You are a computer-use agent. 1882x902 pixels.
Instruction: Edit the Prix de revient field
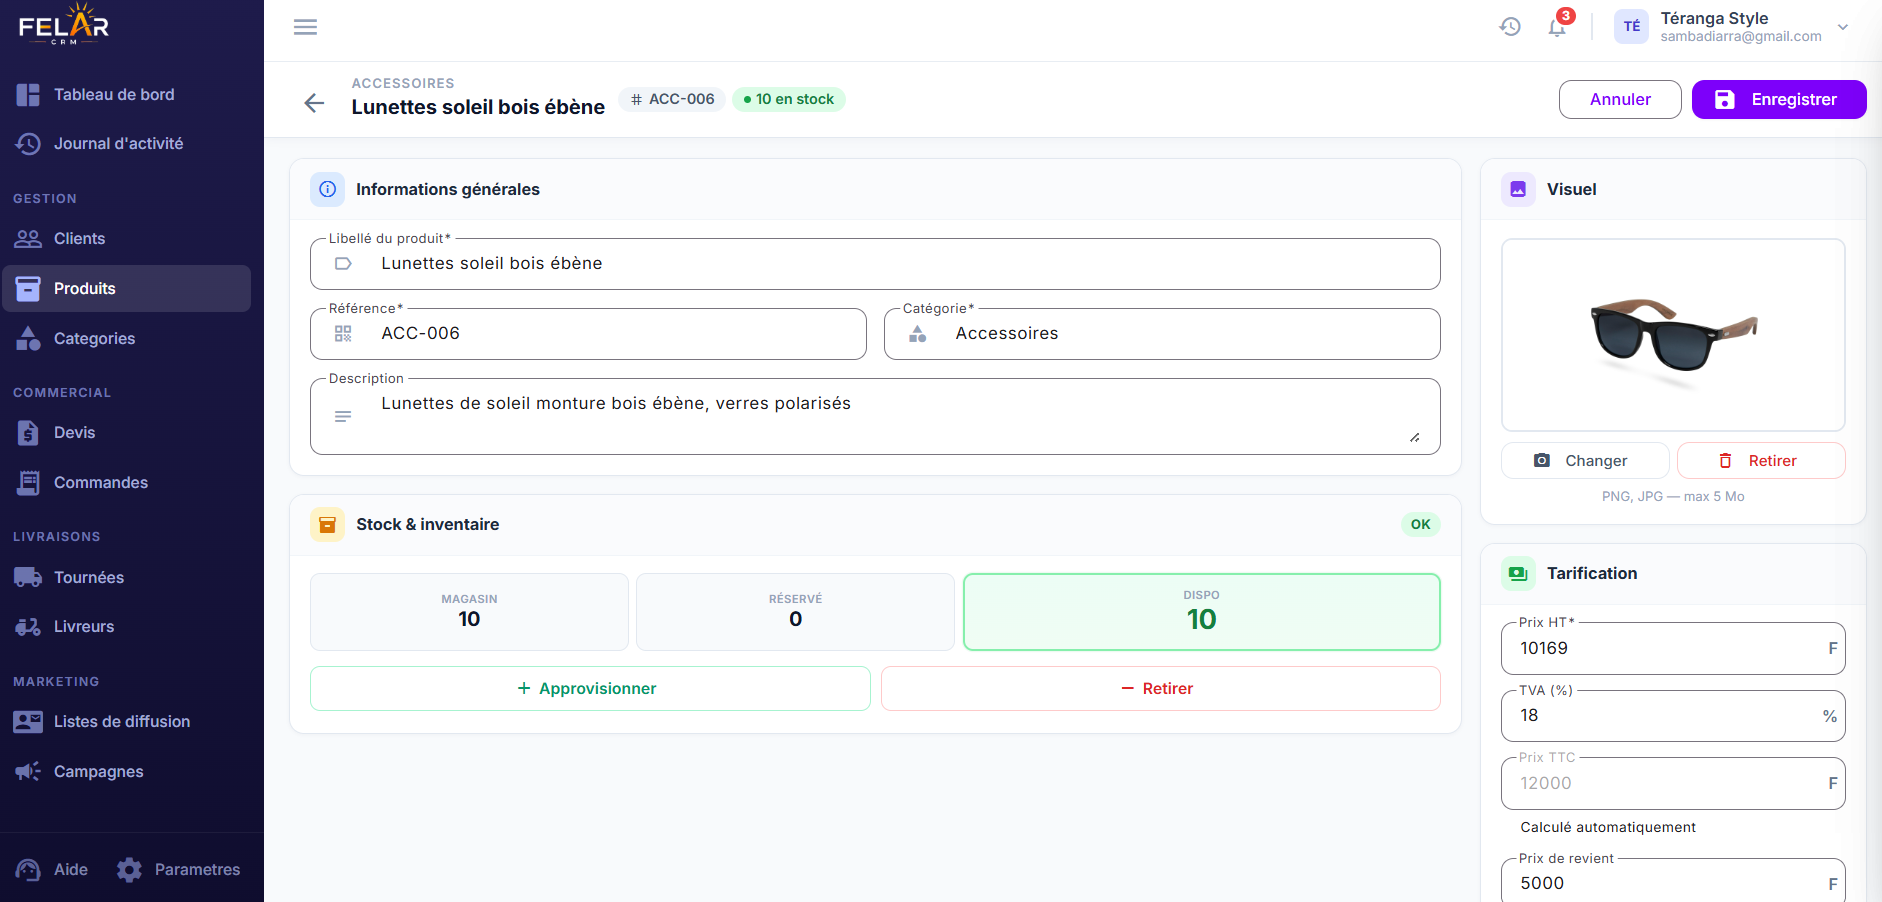[x=1673, y=883]
